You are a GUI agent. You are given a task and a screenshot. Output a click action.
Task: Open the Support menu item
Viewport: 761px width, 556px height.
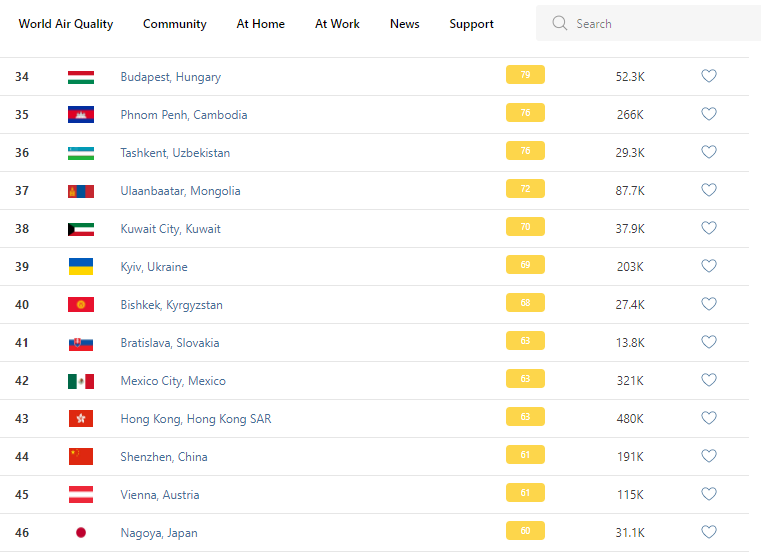coord(471,24)
